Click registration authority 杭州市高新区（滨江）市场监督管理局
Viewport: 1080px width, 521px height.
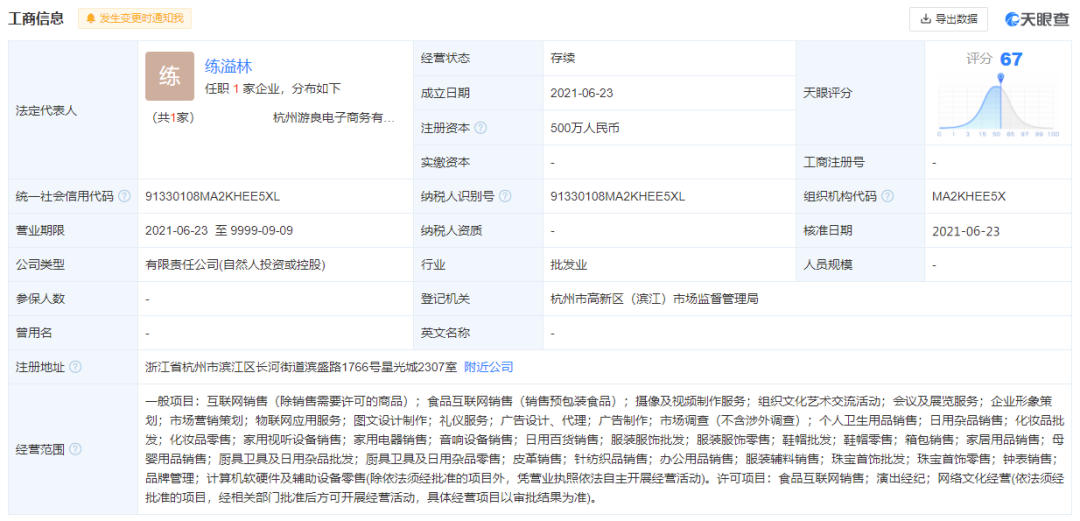(654, 299)
